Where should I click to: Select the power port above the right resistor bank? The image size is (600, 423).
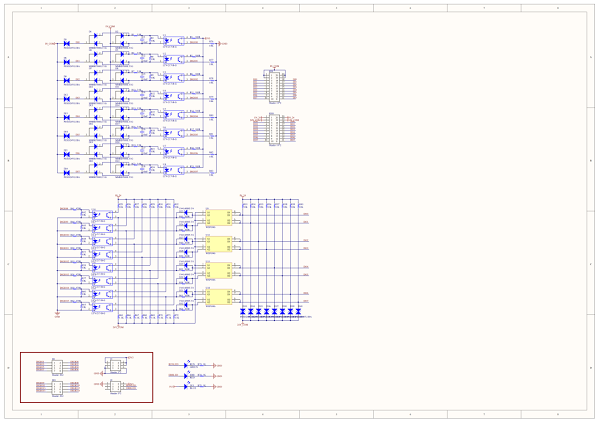(243, 196)
